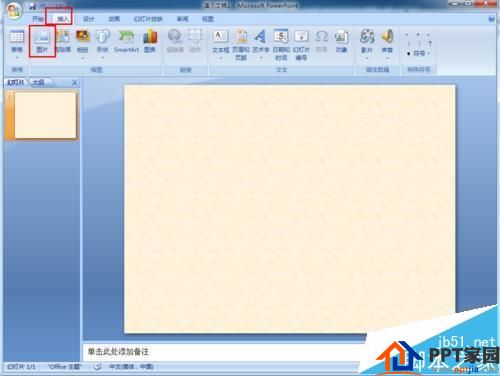Screen dimensions: 500x376
Task: Insert a Picture from file (图片)
Action: point(42,41)
